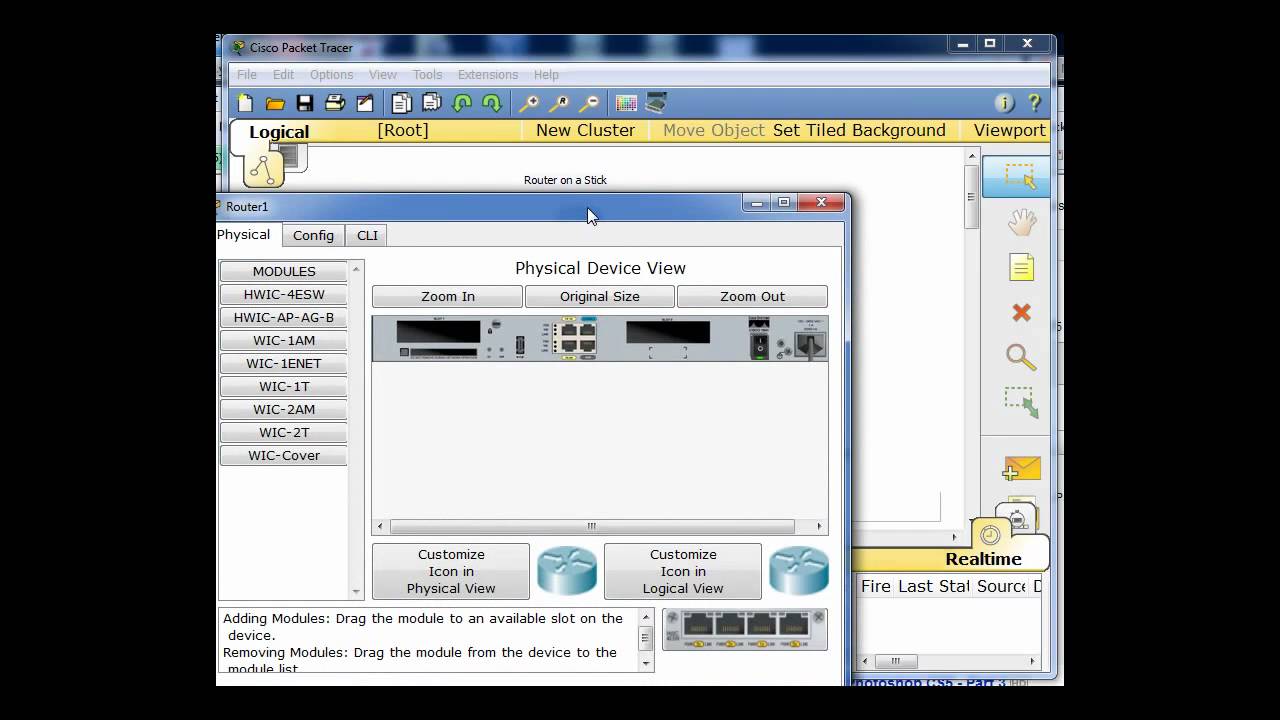This screenshot has width=1280, height=720.
Task: Open the Custom Devices dialog icon
Action: (x=656, y=103)
